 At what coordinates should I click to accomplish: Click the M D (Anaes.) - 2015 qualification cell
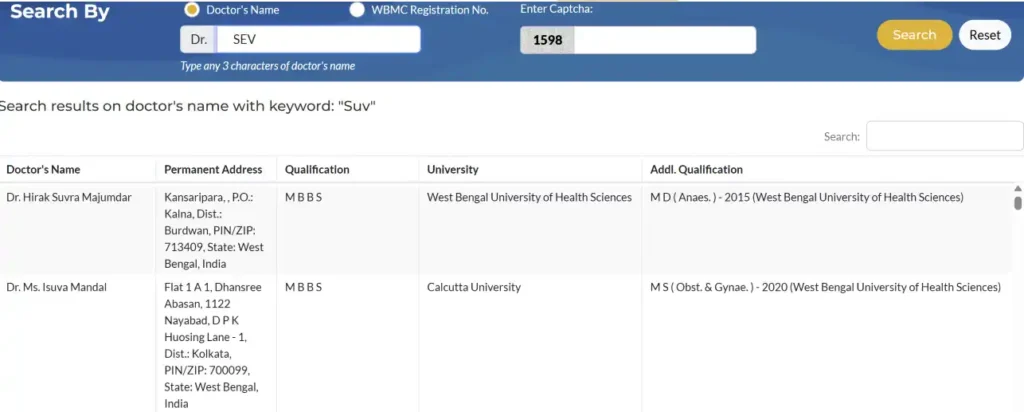click(807, 197)
